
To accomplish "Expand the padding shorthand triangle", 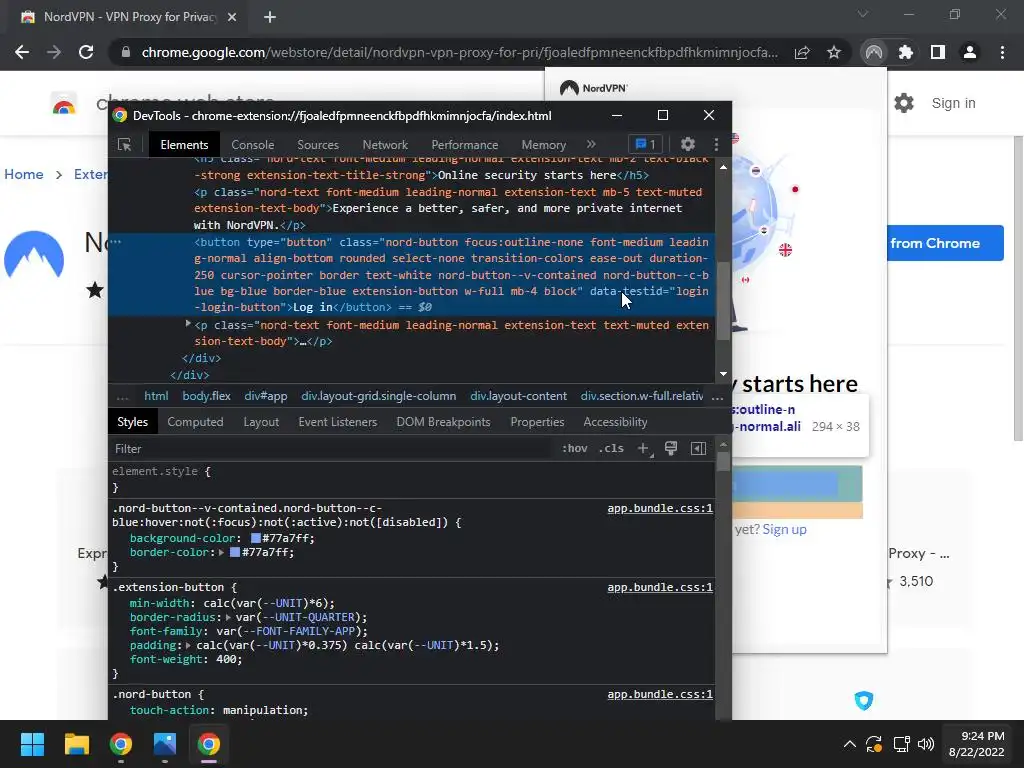I will pyautogui.click(x=188, y=645).
